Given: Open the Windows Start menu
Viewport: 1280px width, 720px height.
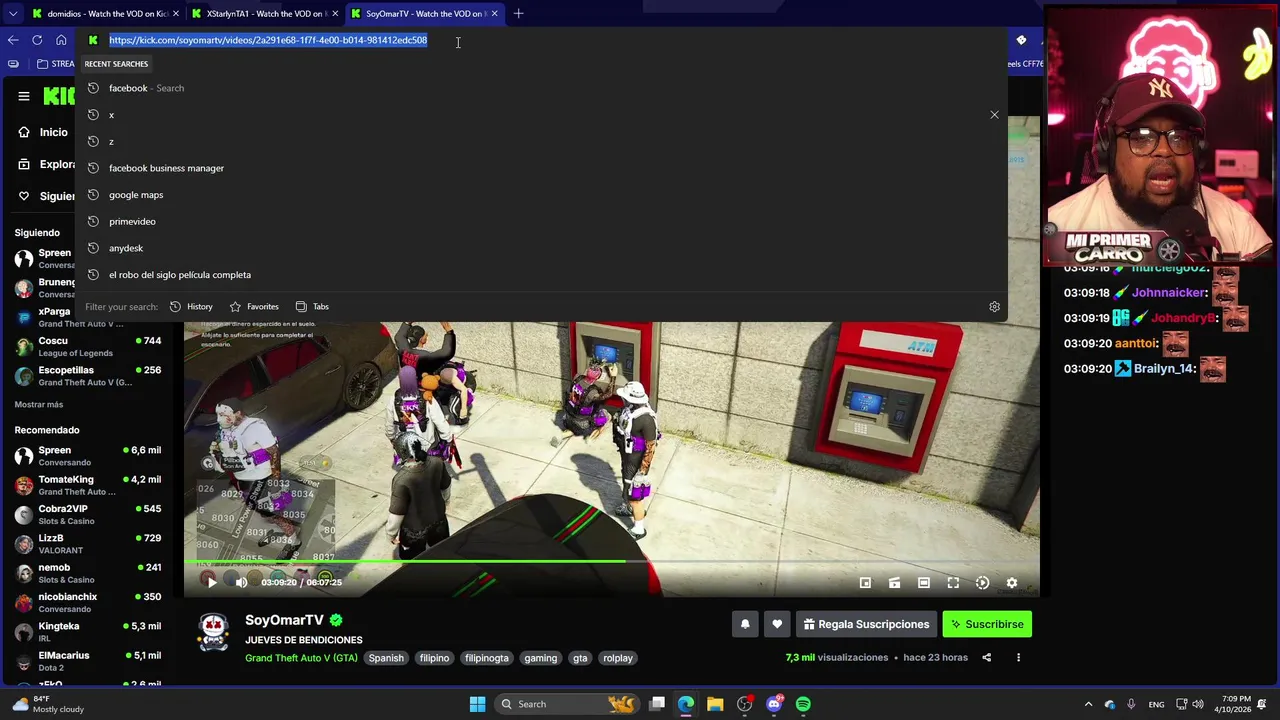Looking at the screenshot, I should click(477, 704).
